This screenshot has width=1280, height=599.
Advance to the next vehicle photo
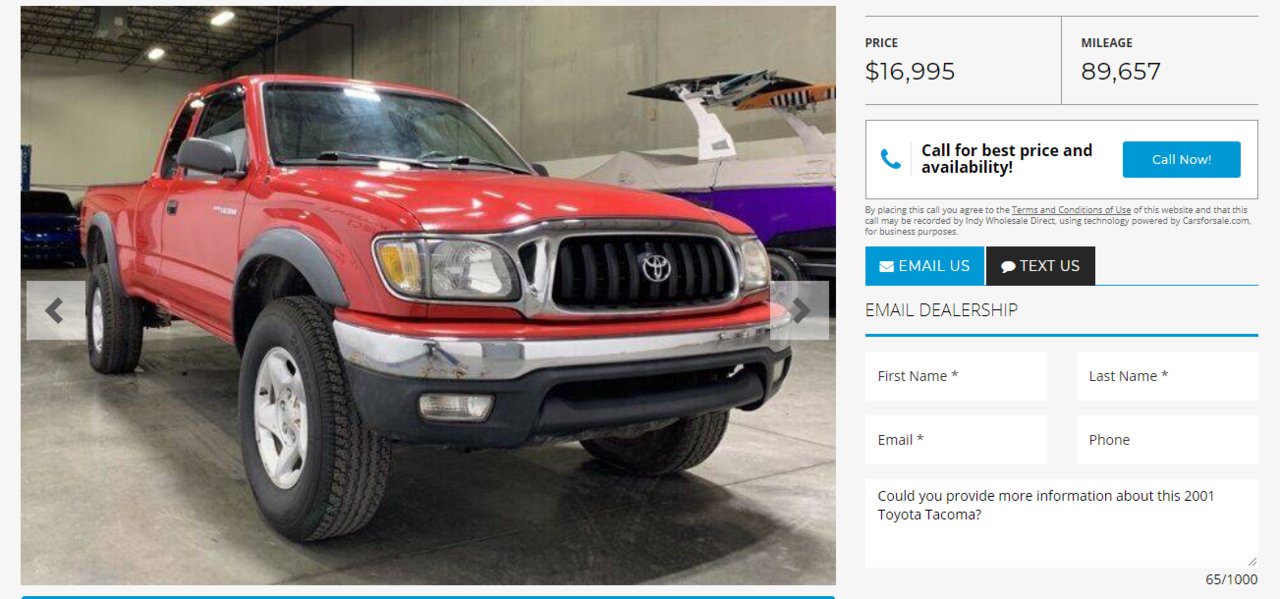coord(800,311)
